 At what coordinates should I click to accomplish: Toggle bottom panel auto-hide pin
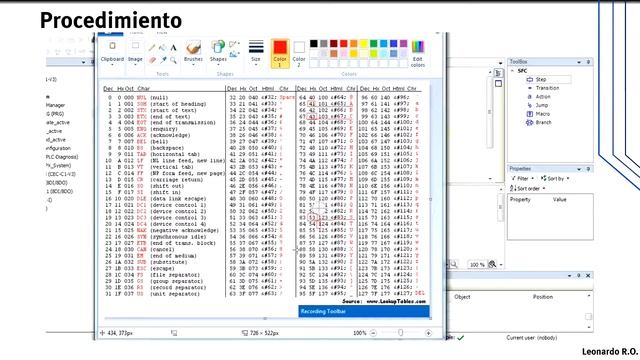click(578, 276)
